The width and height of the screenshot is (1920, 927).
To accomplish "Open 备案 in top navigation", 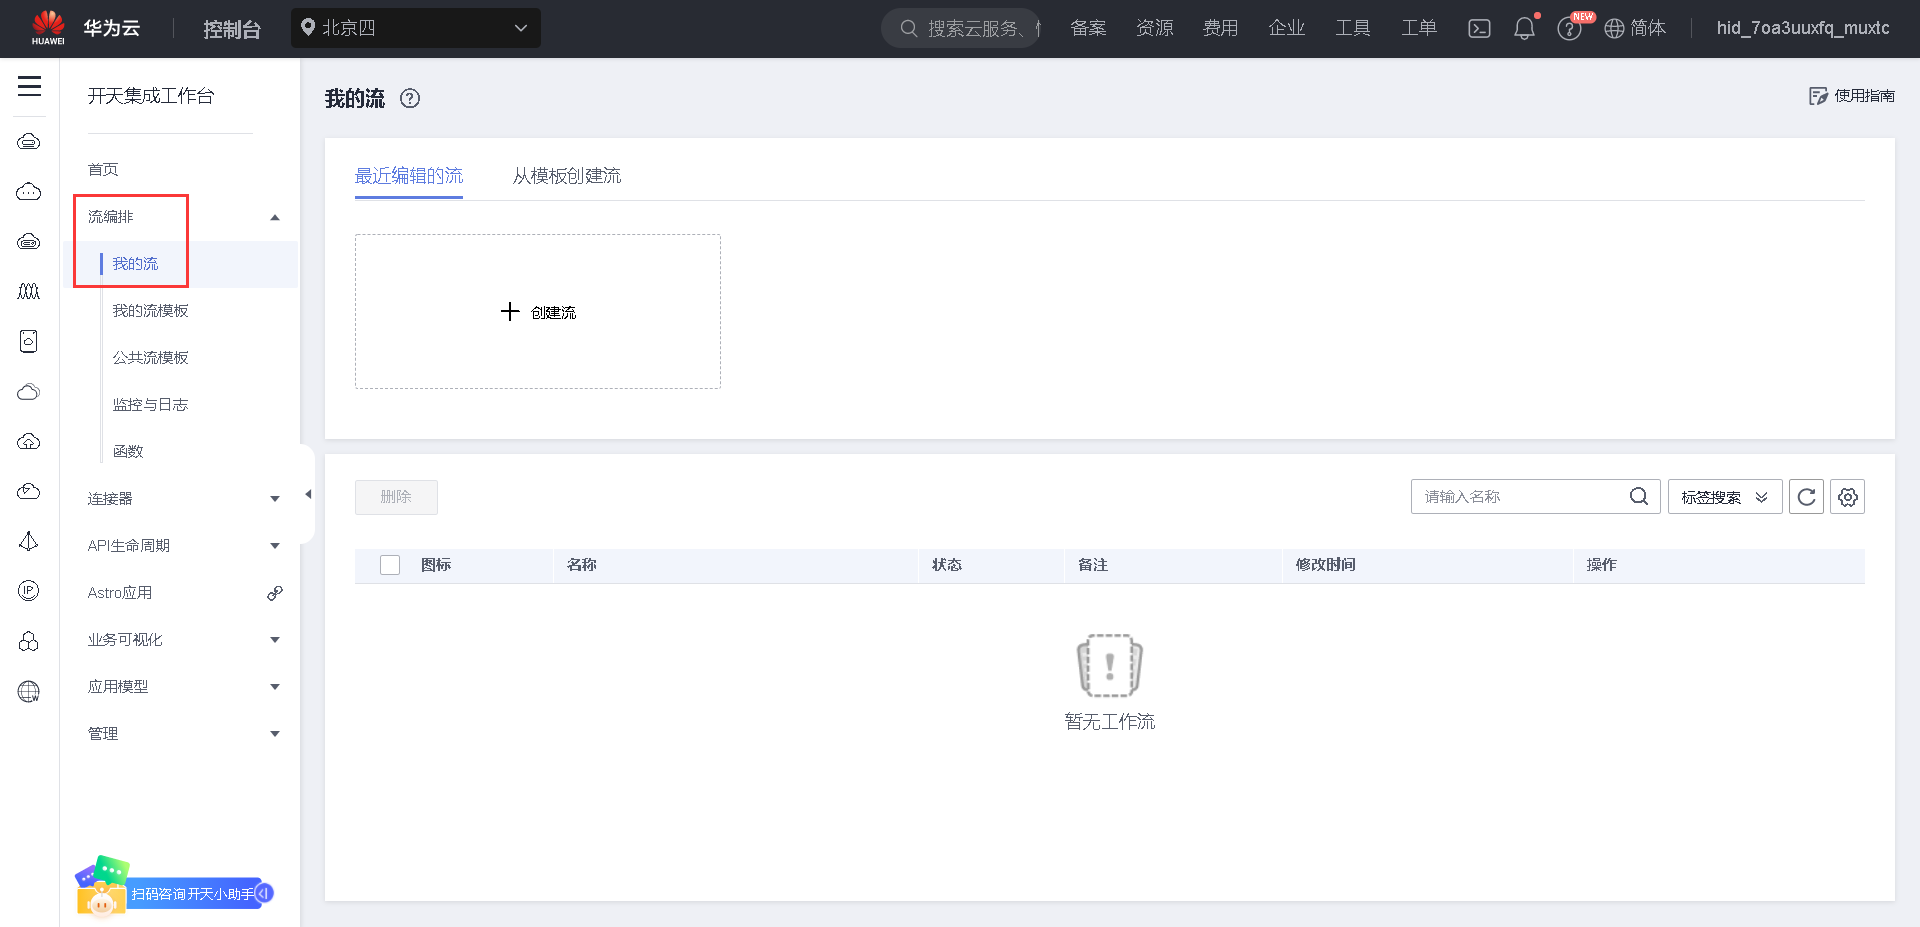I will (x=1088, y=28).
